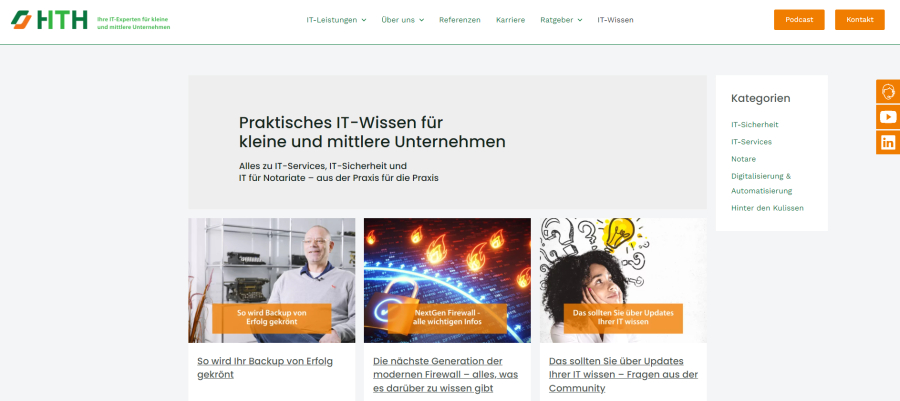Select IT-Wissen in the navigation bar
This screenshot has width=900, height=401.
[615, 20]
